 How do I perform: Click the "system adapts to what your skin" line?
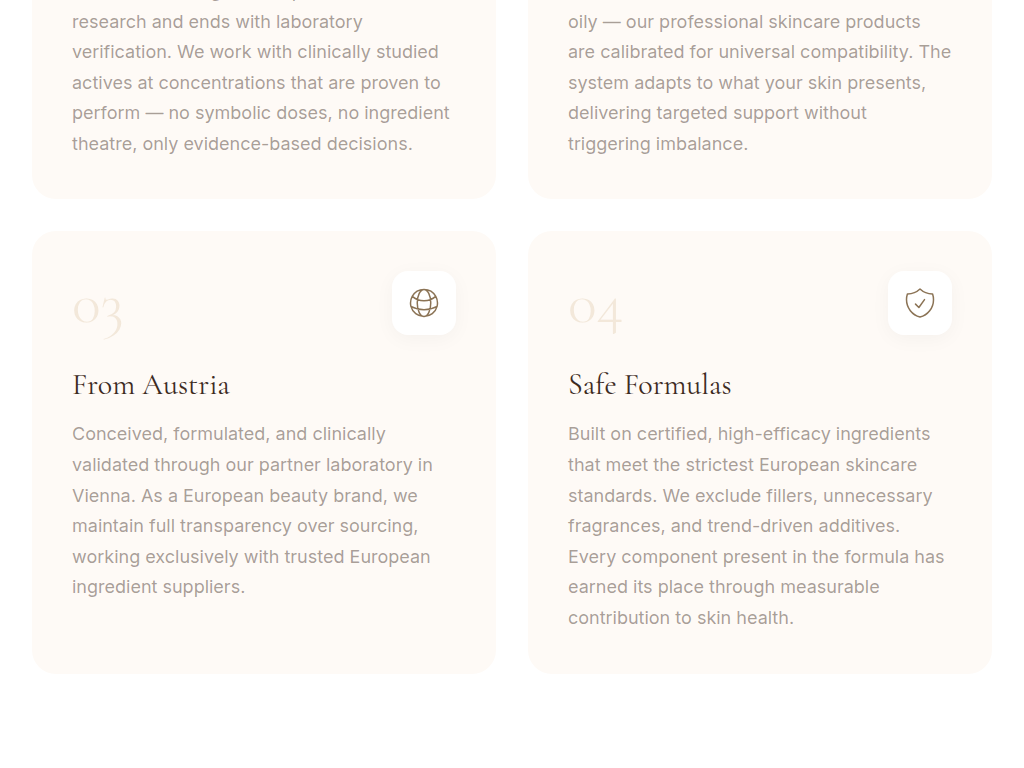tap(746, 83)
